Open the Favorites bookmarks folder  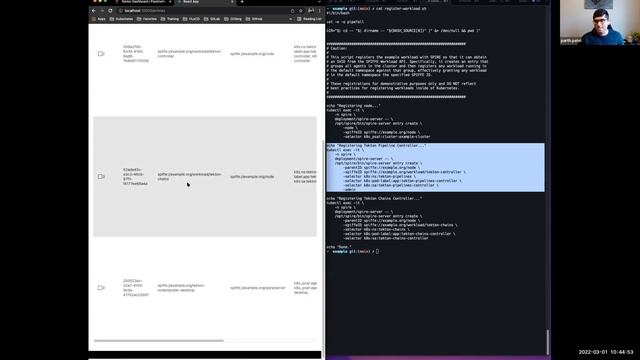tap(147, 19)
